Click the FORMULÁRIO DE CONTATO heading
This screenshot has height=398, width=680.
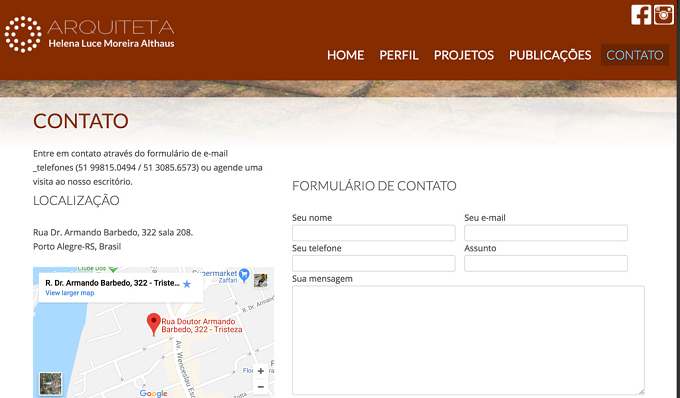click(374, 186)
